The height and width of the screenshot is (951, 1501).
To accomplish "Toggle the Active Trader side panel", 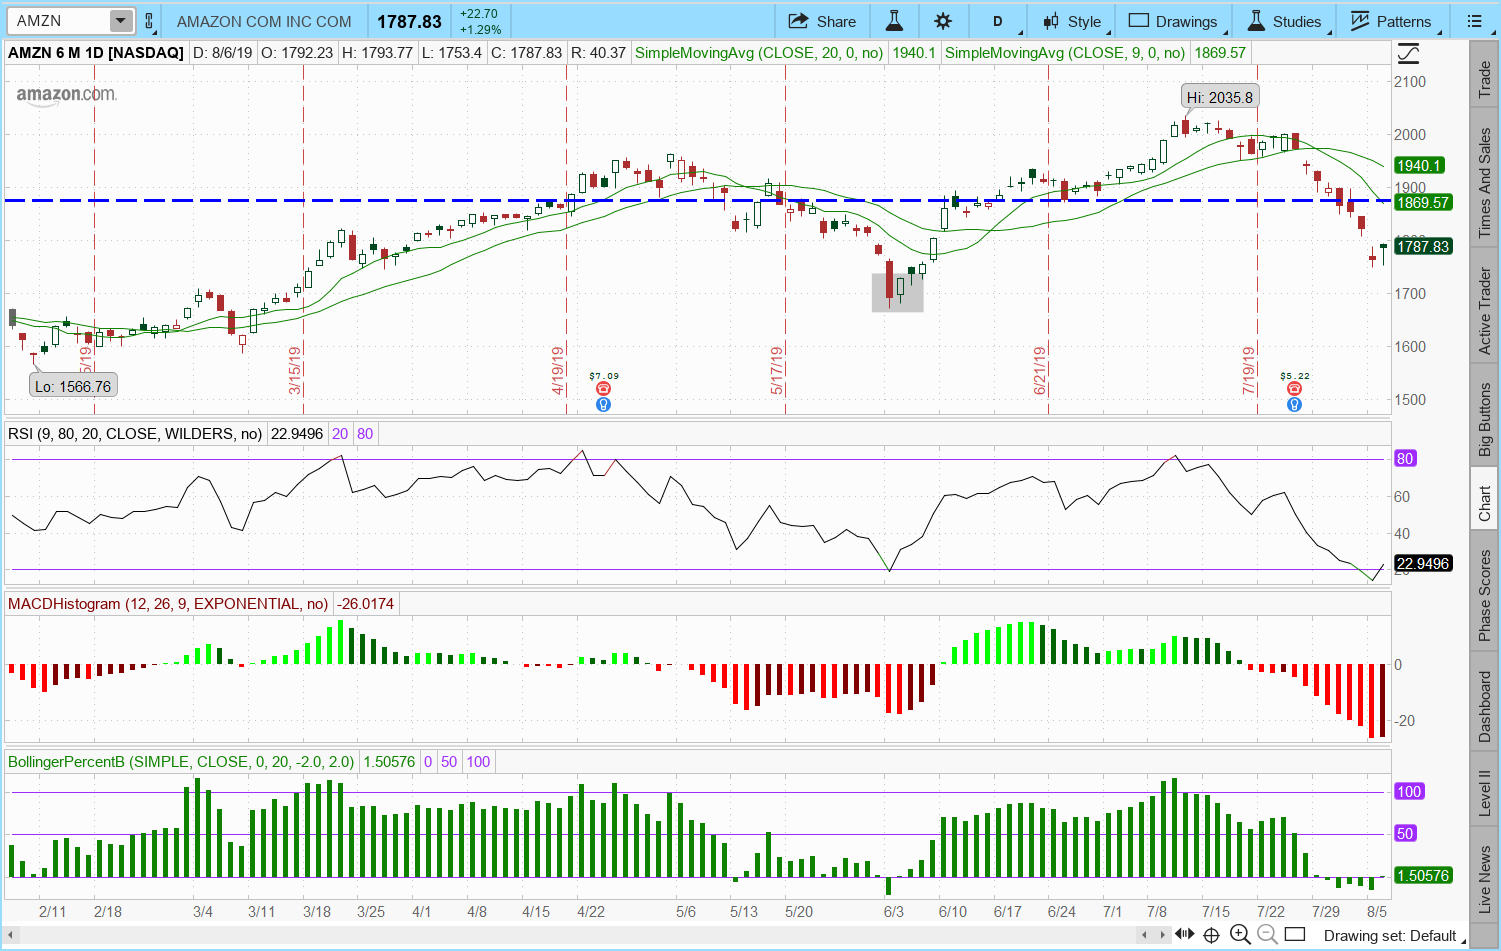I will (x=1485, y=311).
